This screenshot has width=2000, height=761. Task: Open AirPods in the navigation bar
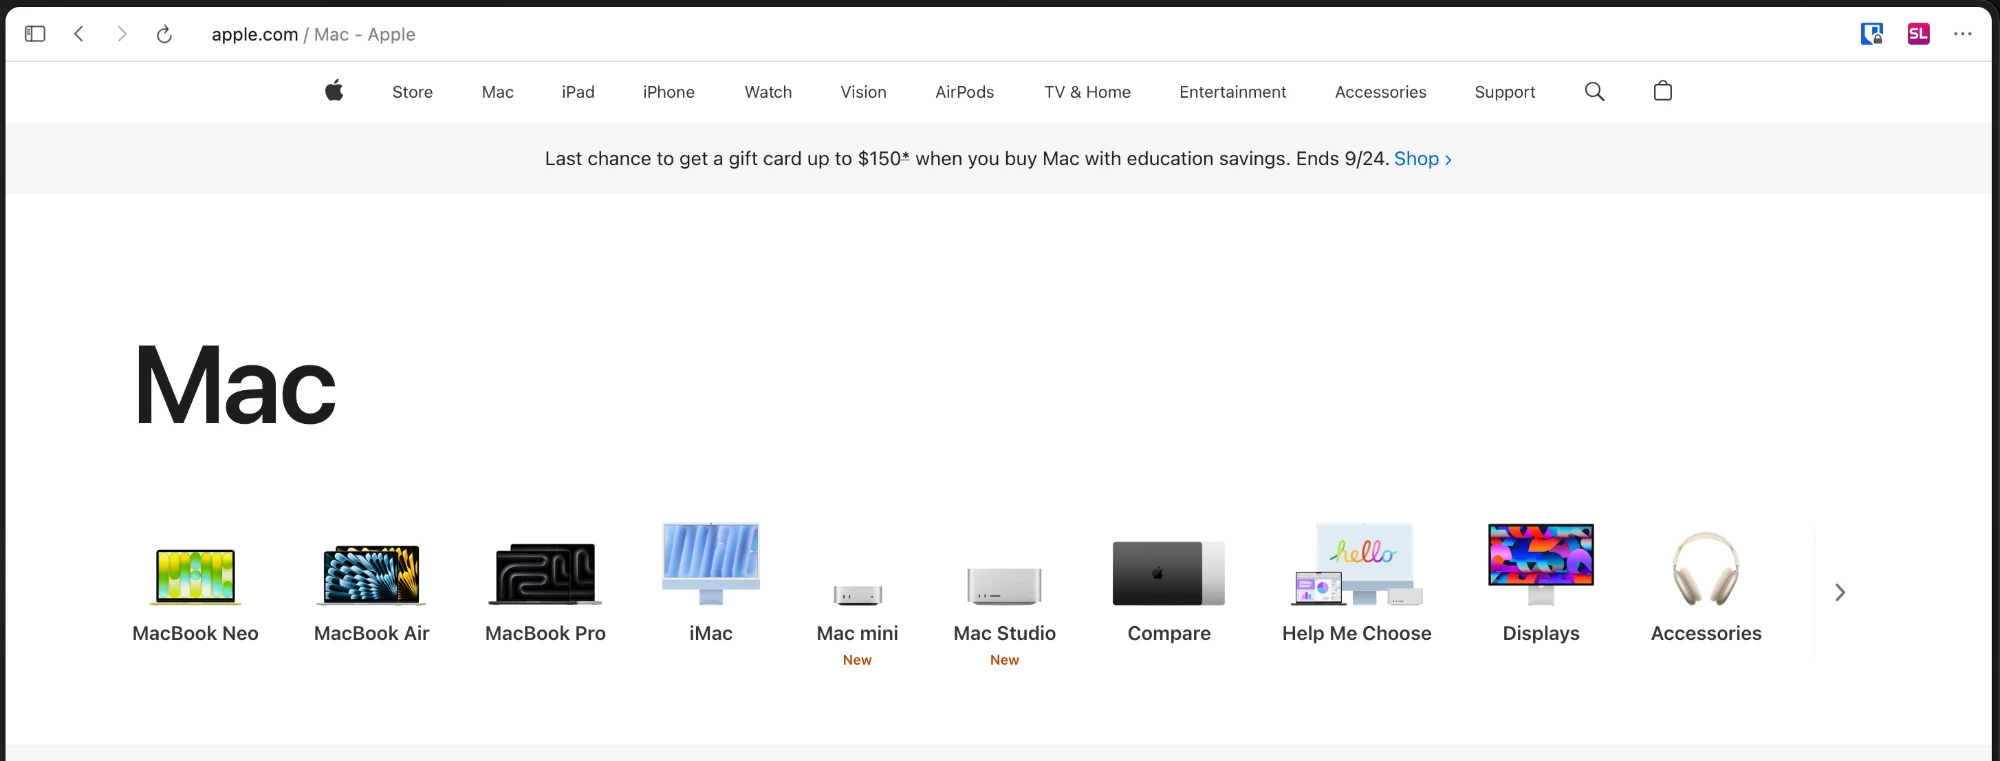pyautogui.click(x=964, y=92)
